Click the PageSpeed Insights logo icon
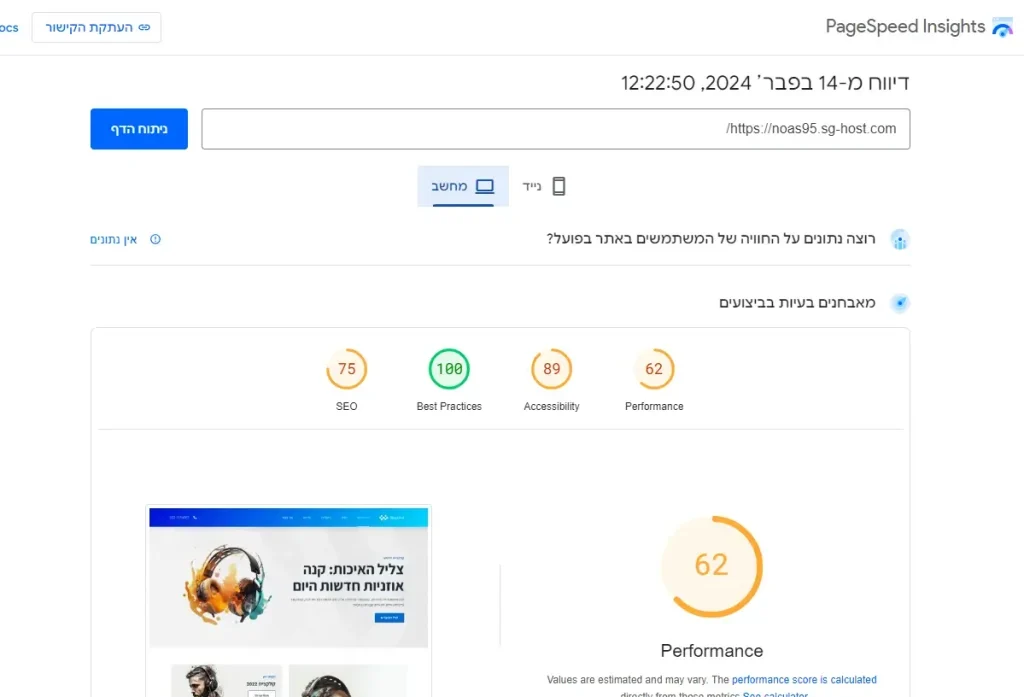 tap(1002, 27)
